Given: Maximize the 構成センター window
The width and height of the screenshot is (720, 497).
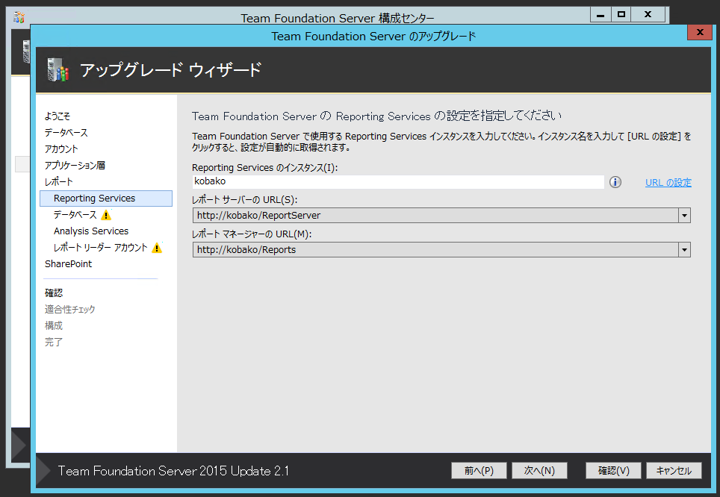Looking at the screenshot, I should point(621,15).
